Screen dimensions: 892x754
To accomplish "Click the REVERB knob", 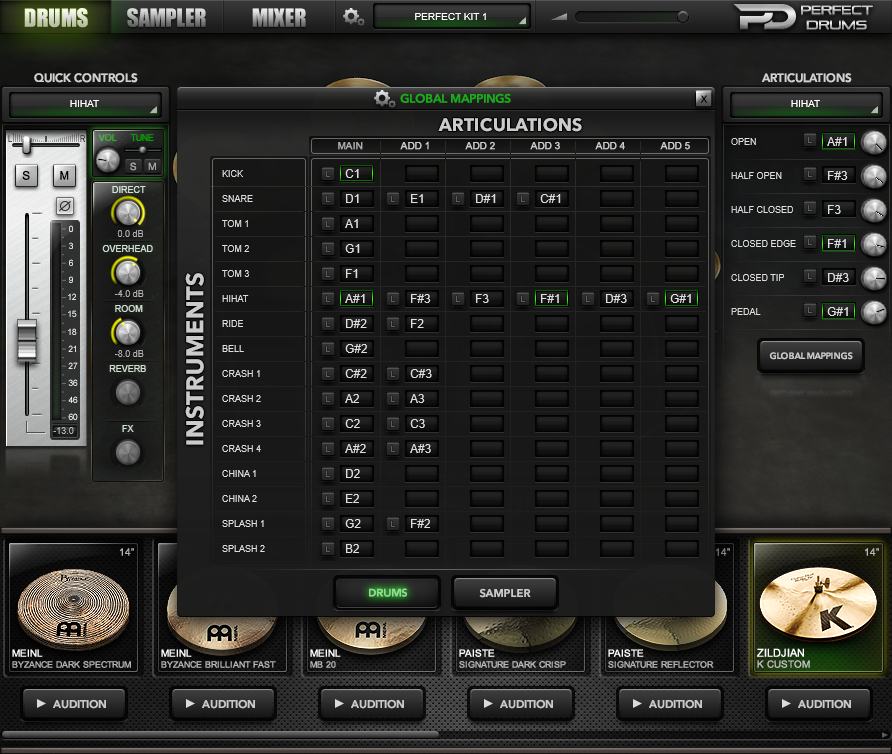I will coord(128,393).
